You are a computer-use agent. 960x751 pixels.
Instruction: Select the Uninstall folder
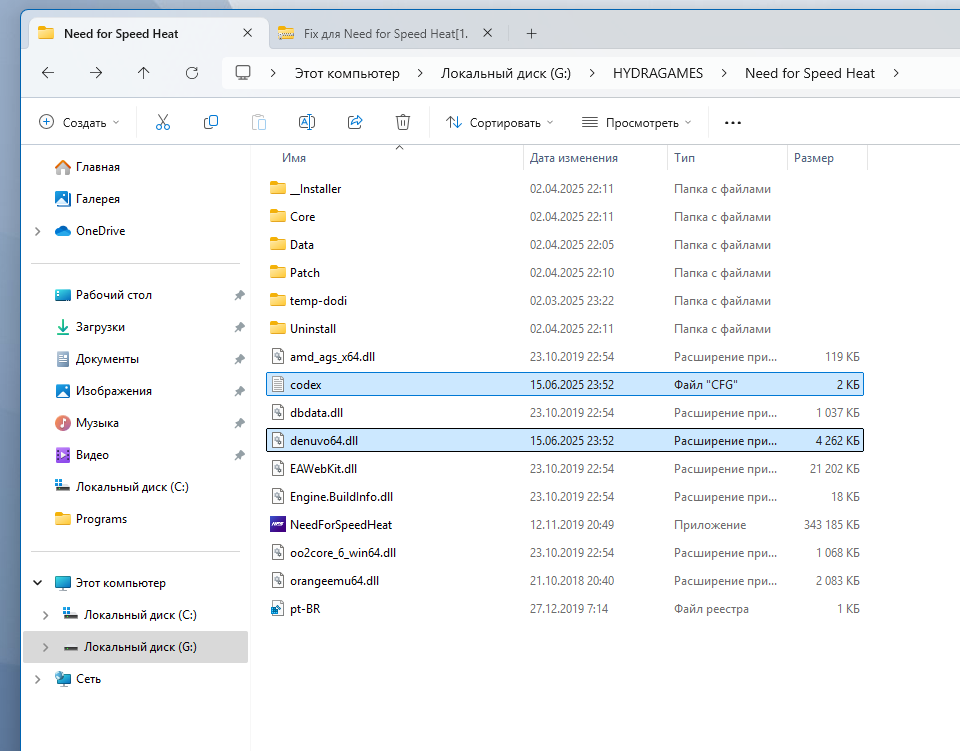click(x=564, y=329)
